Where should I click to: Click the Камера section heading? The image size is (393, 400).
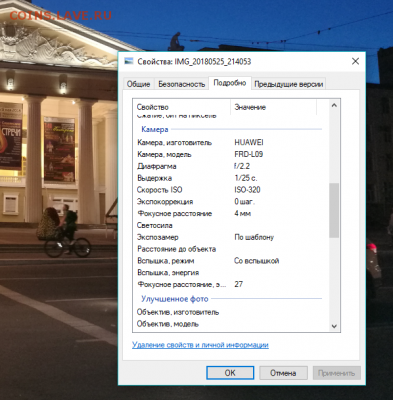pyautogui.click(x=155, y=129)
